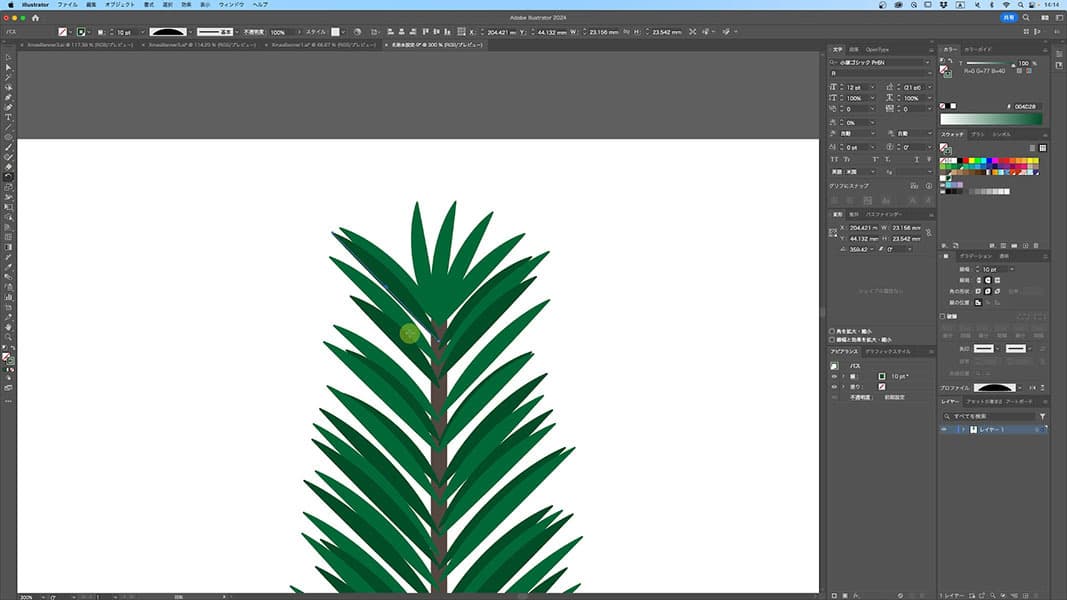1067x600 pixels.
Task: Click the green gradient color spectrum bar
Action: tap(992, 119)
